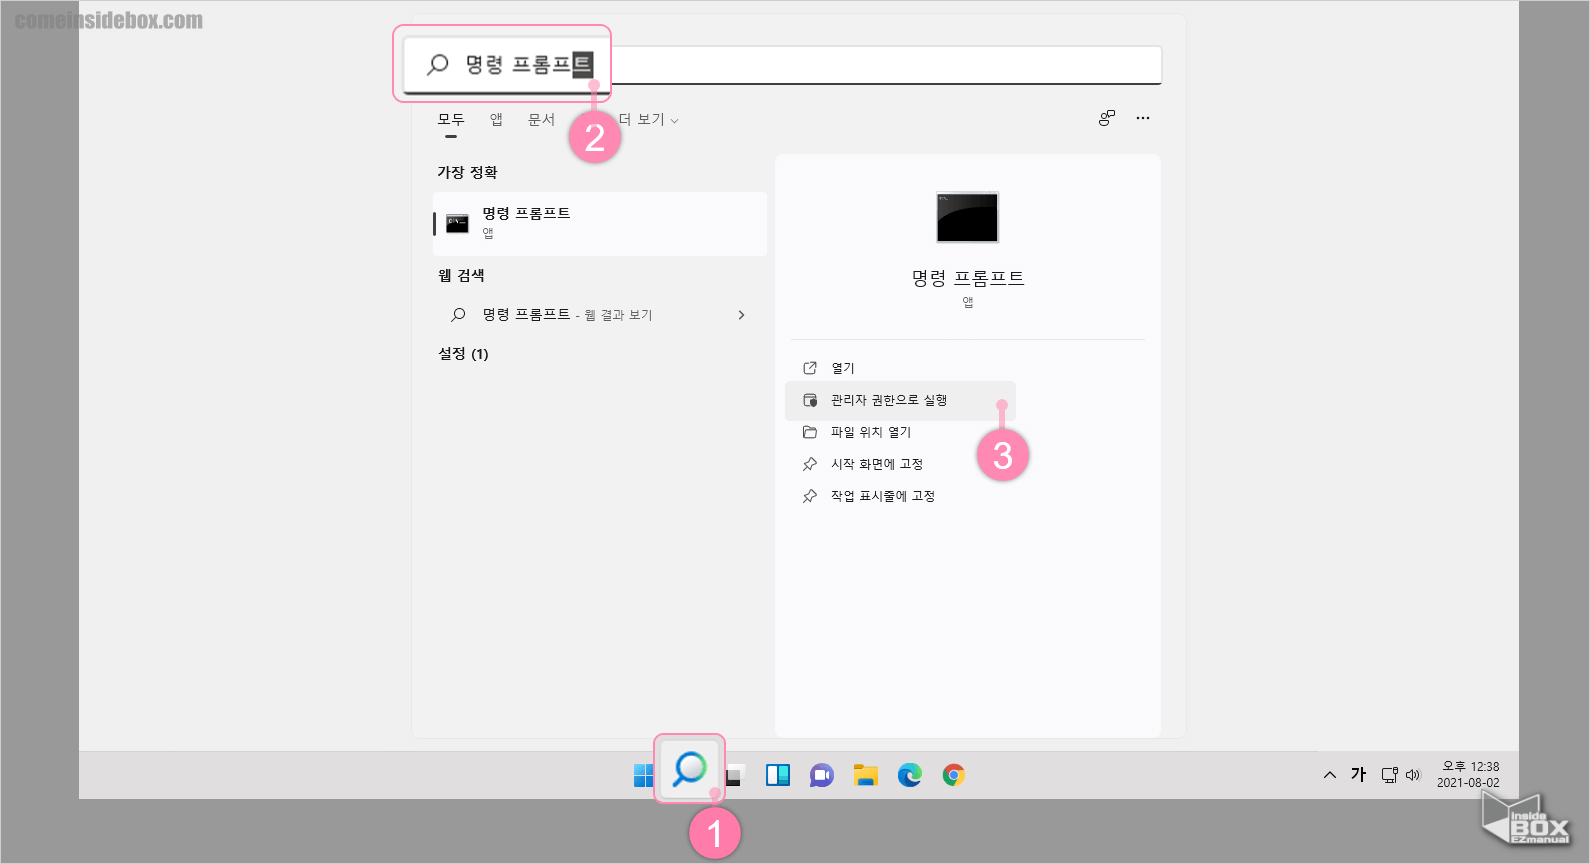Select the 문서 filter tab
Screen dimensions: 1590x864
pos(541,120)
